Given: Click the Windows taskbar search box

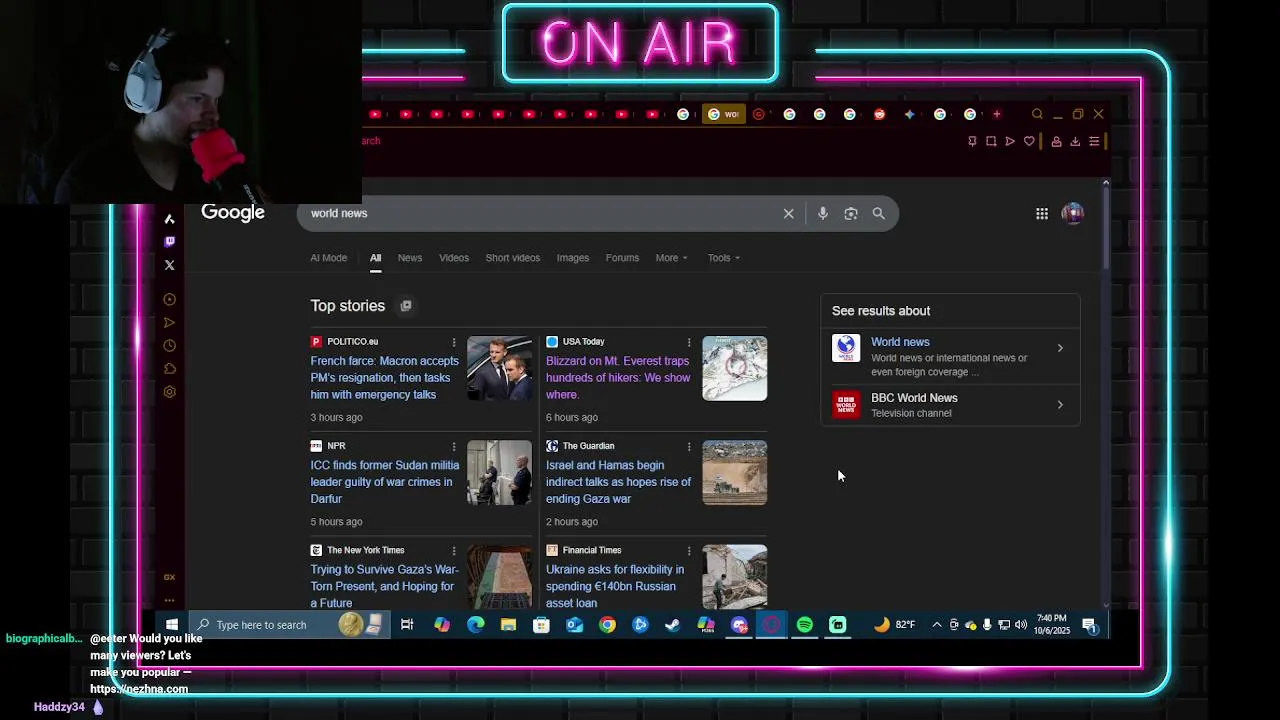Looking at the screenshot, I should click(287, 625).
